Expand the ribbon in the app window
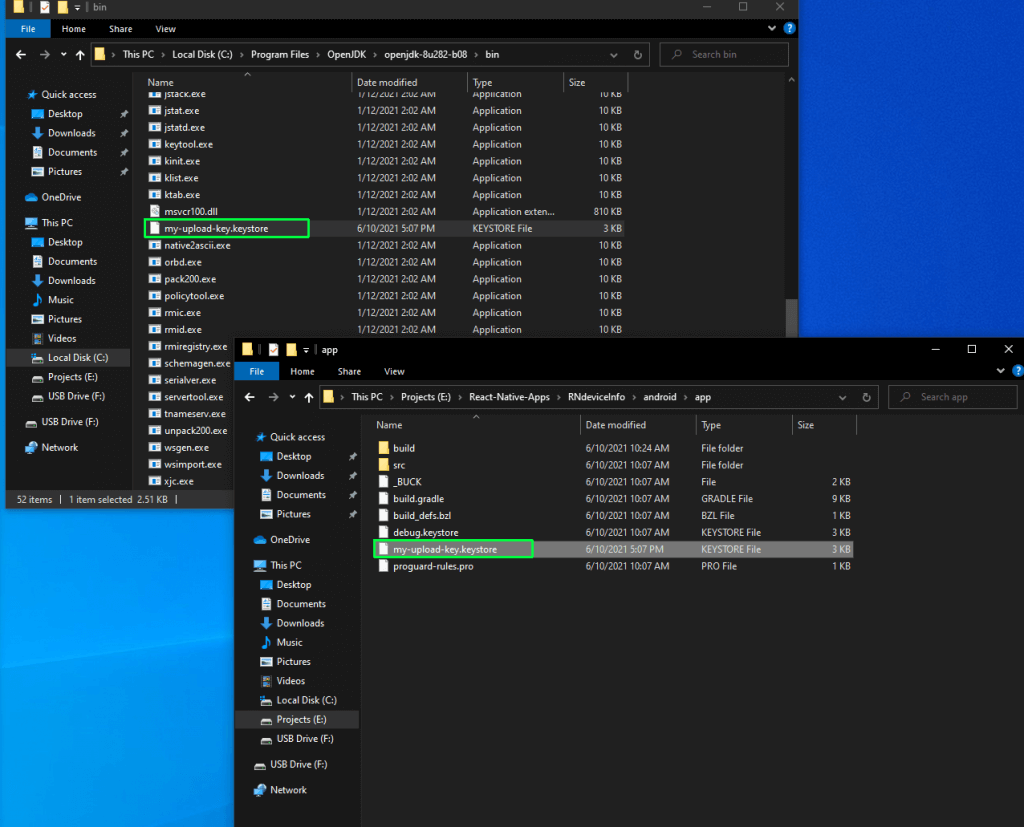Viewport: 1024px width, 827px height. click(x=997, y=372)
